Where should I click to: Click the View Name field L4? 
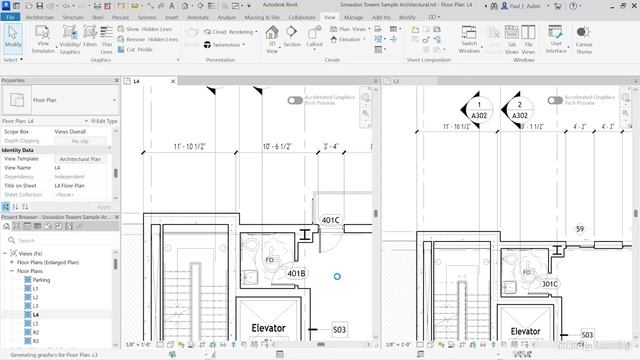coord(82,168)
